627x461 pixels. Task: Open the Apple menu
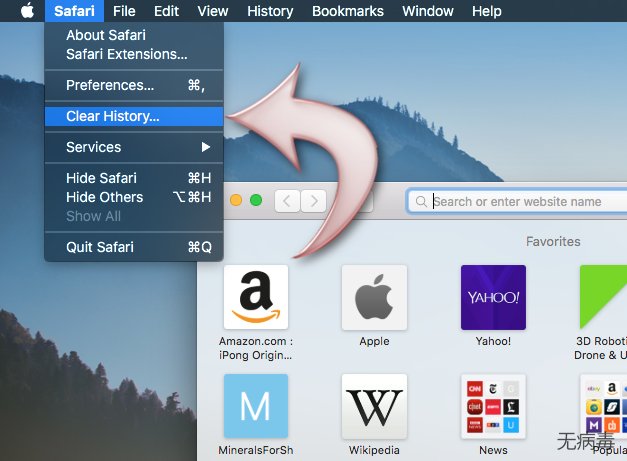[x=27, y=11]
